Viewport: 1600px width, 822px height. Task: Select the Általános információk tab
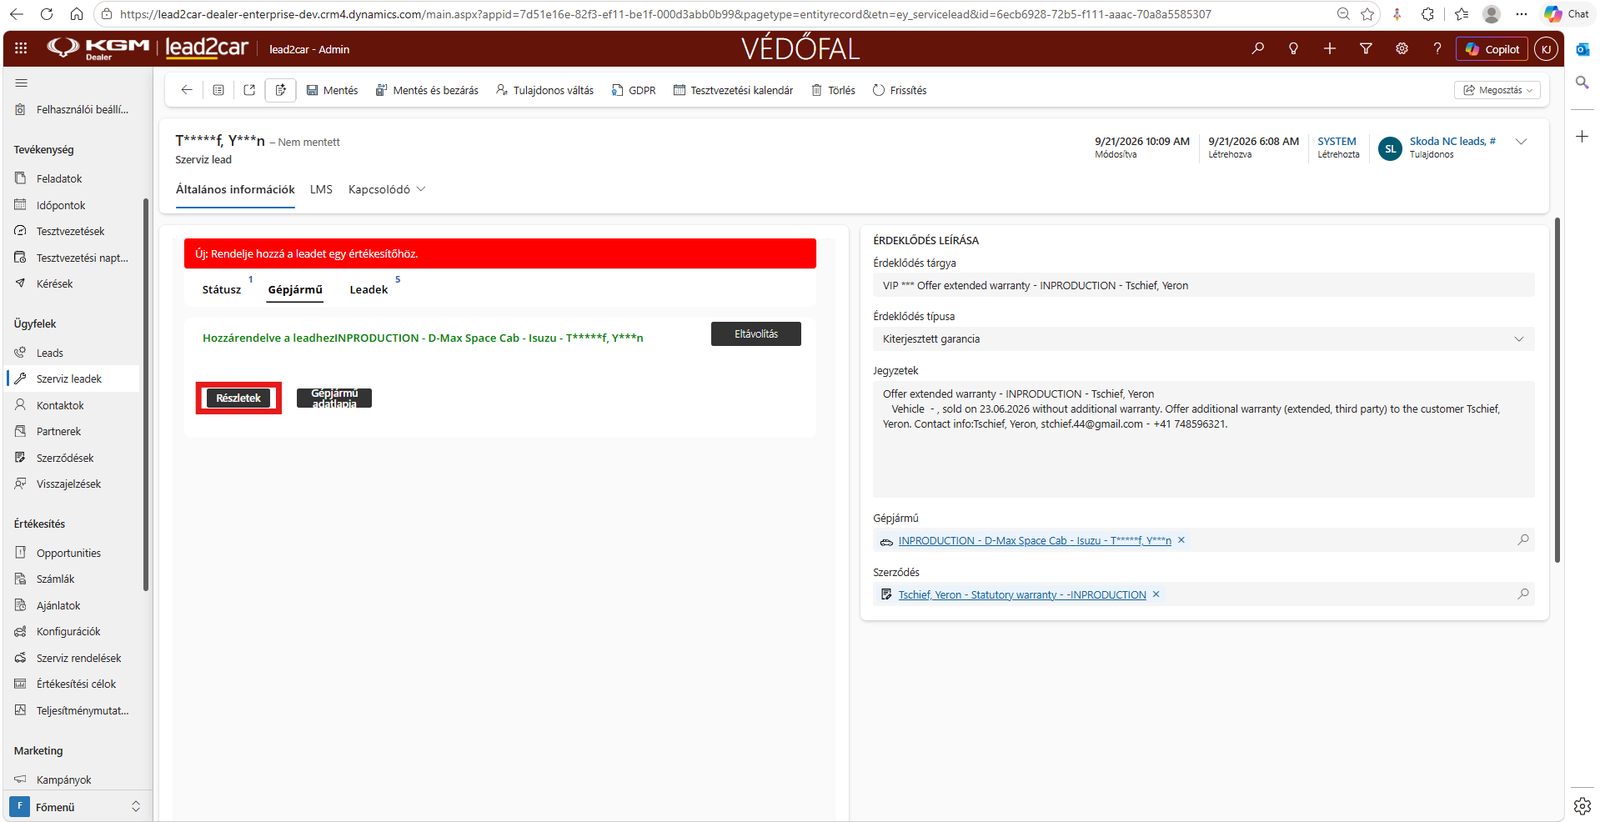235,189
